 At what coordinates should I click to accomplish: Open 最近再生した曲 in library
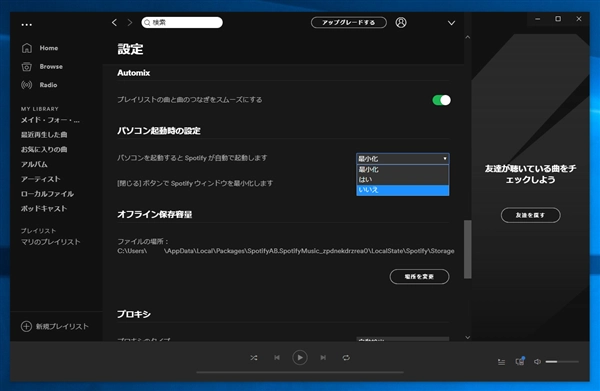coord(44,135)
